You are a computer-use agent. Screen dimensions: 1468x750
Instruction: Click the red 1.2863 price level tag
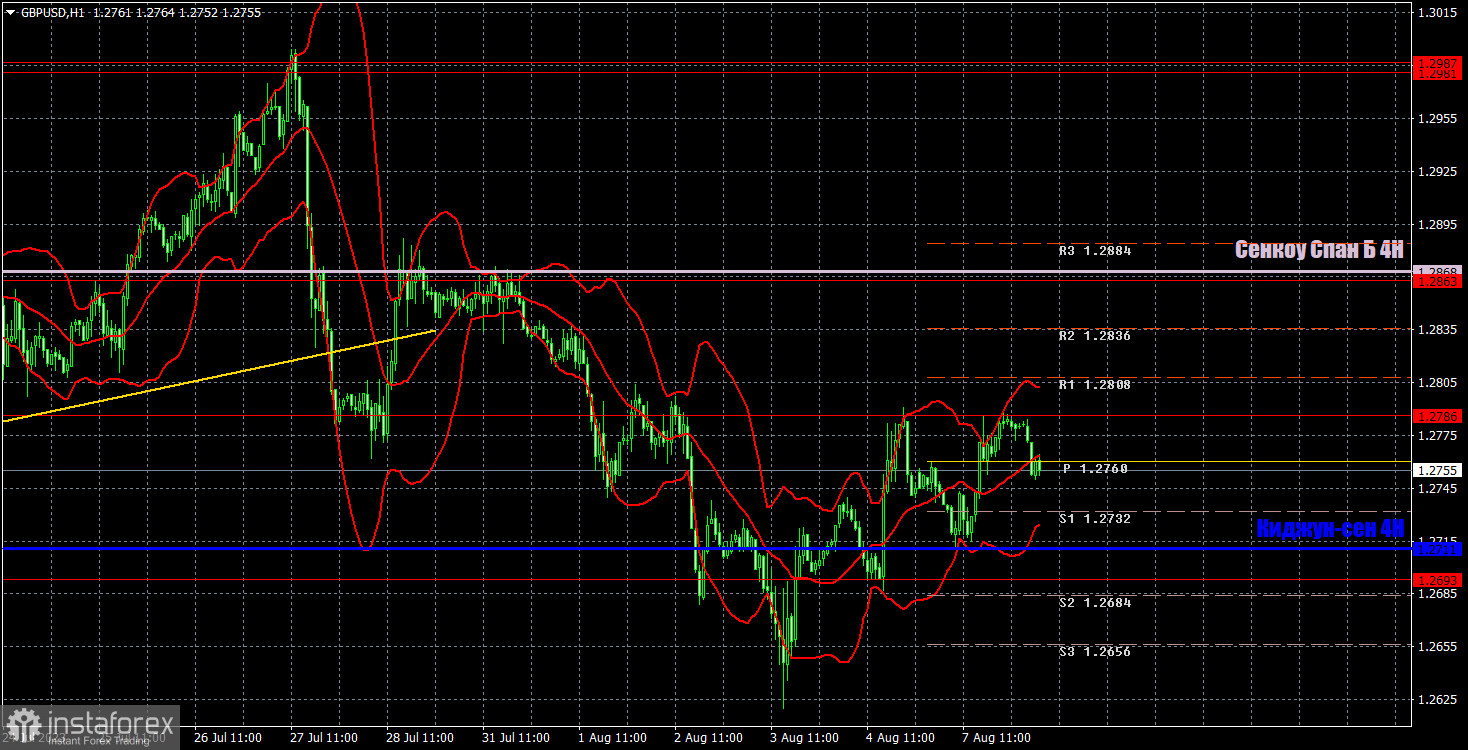pyautogui.click(x=1438, y=283)
